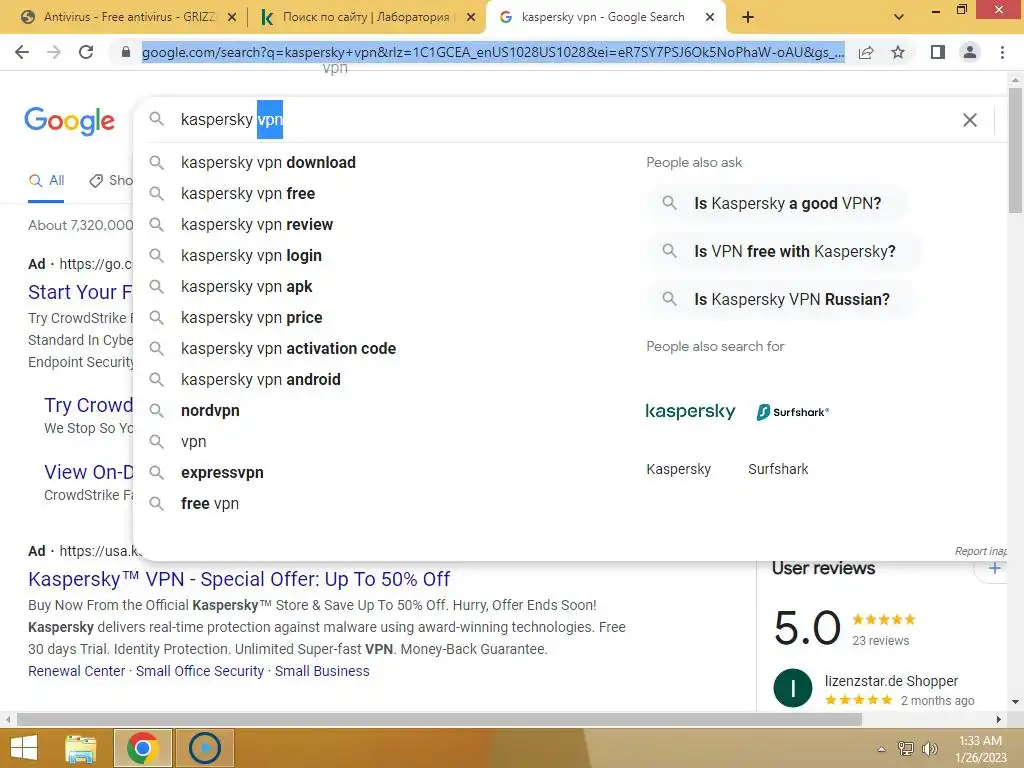Choose suggestion kaspersky vpn login
This screenshot has height=768, width=1024.
point(251,255)
